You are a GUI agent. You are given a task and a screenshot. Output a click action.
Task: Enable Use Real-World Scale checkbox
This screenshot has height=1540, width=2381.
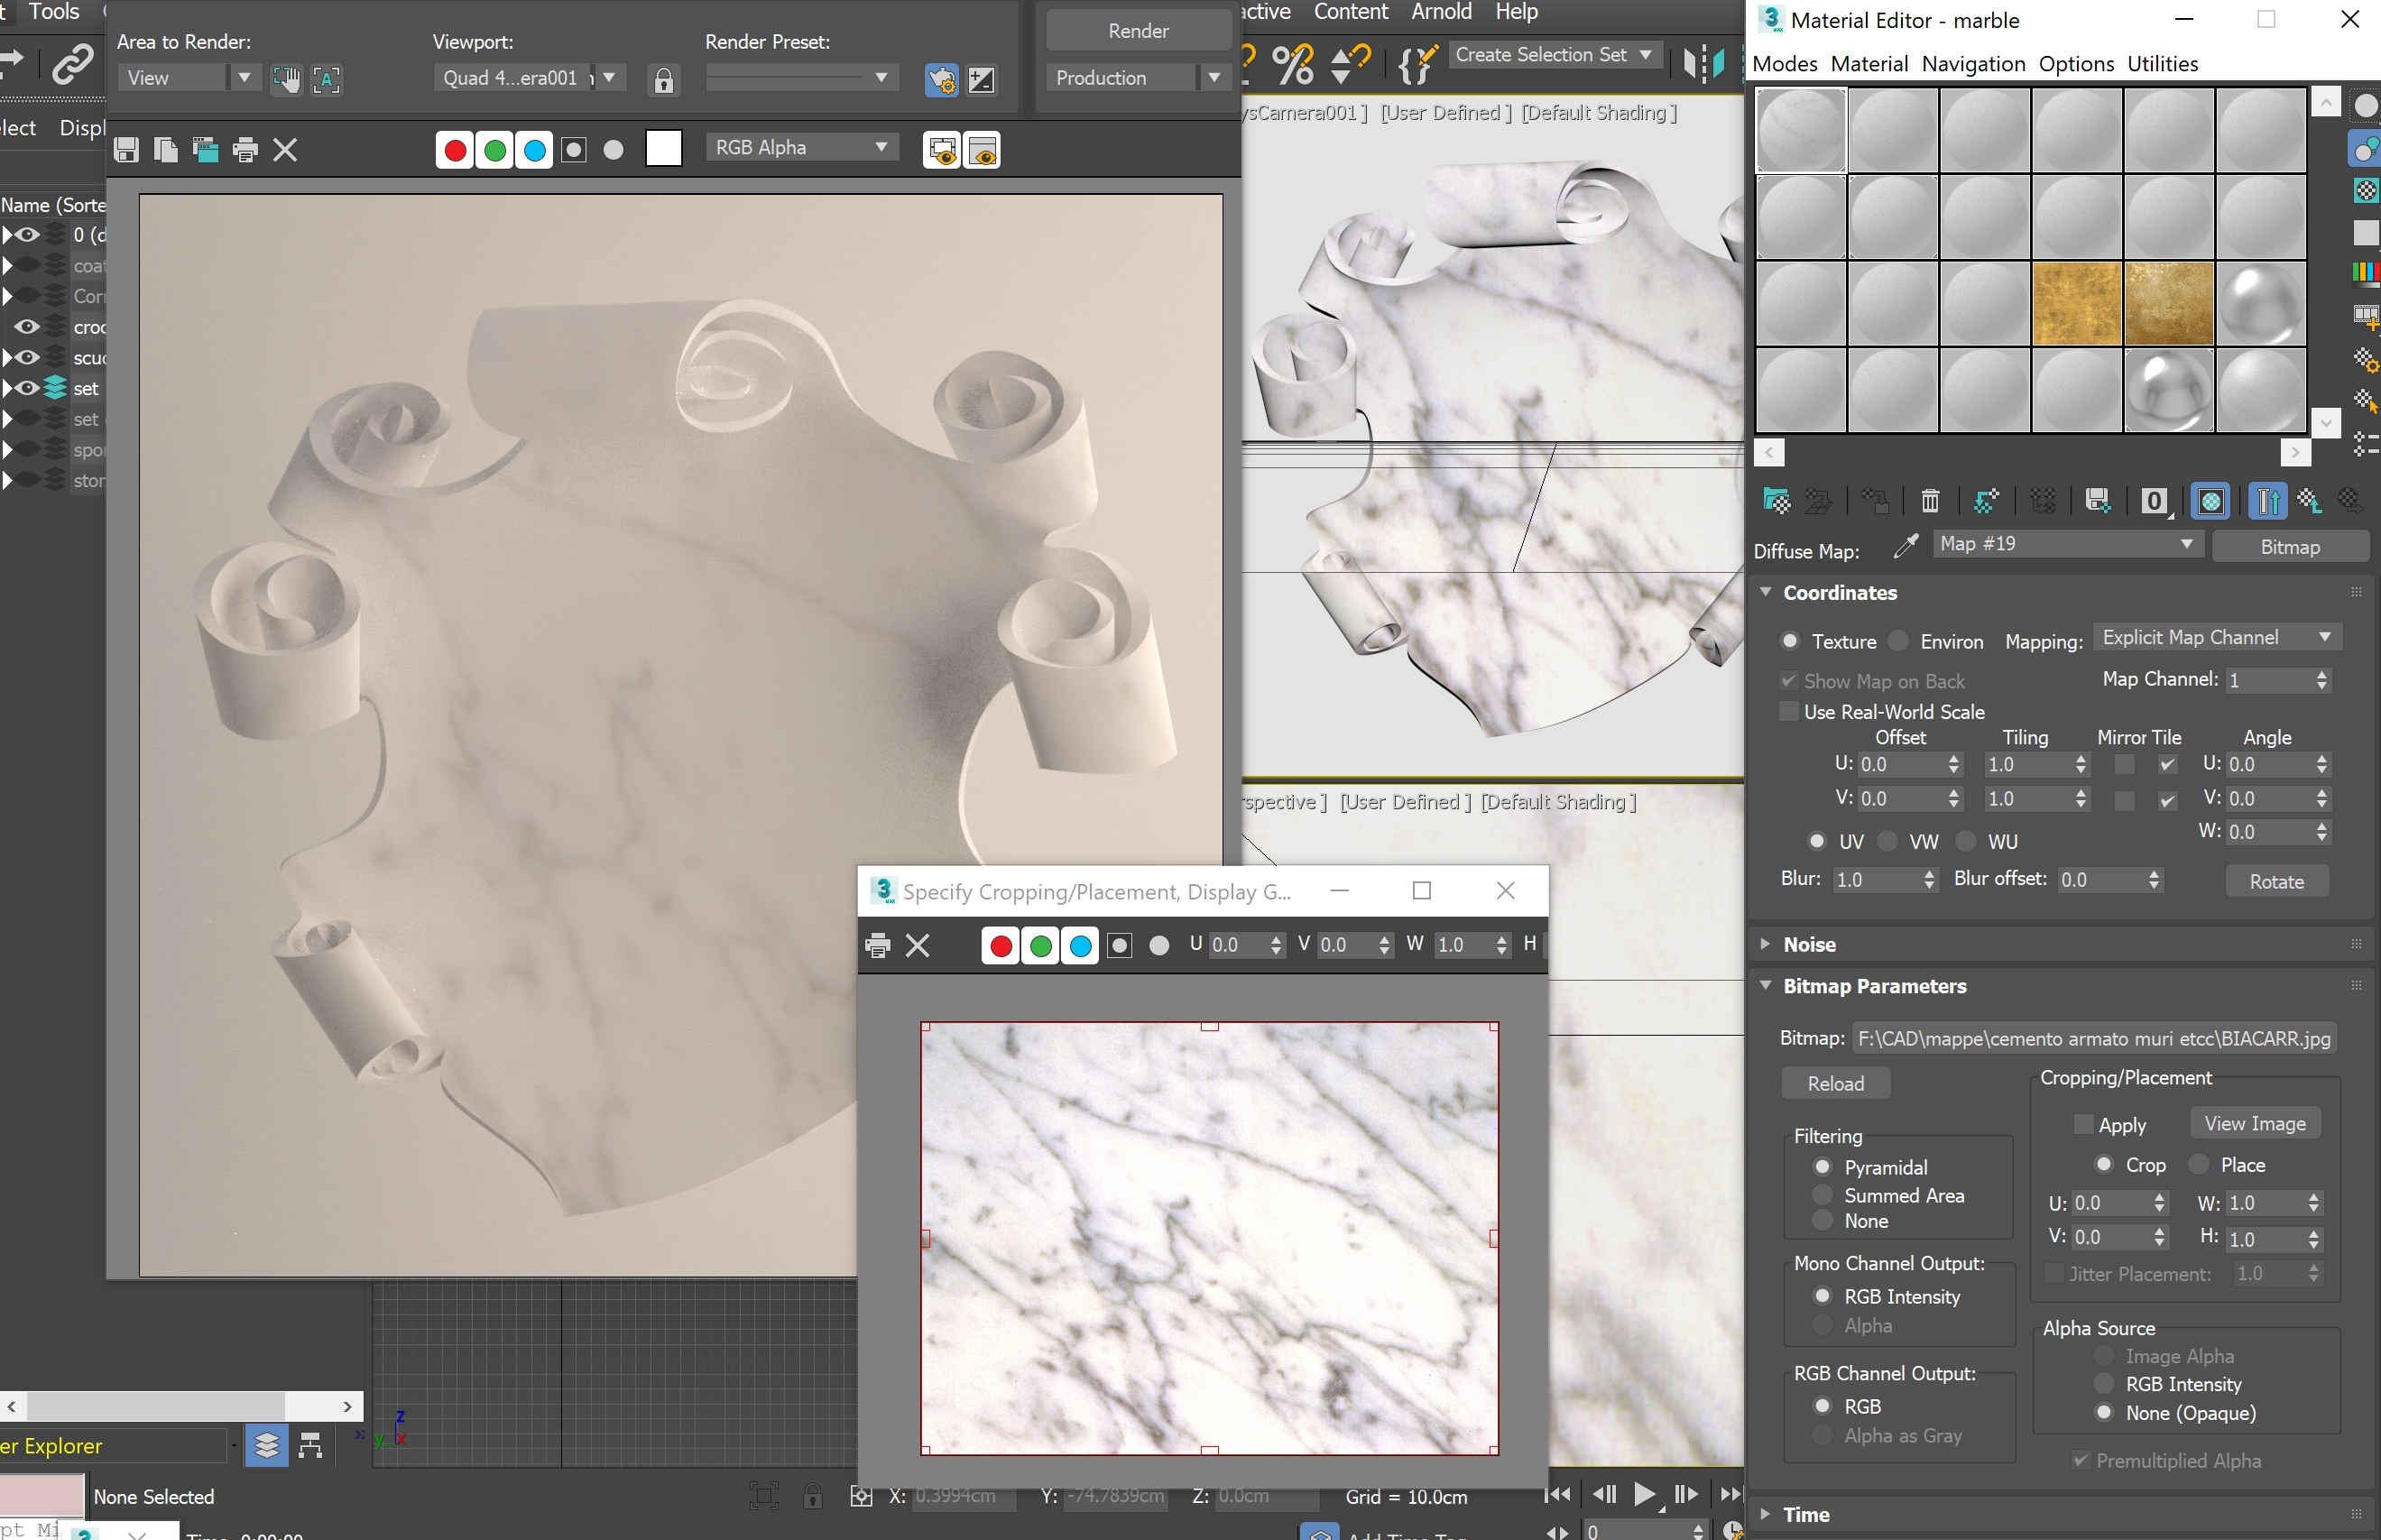(1789, 712)
